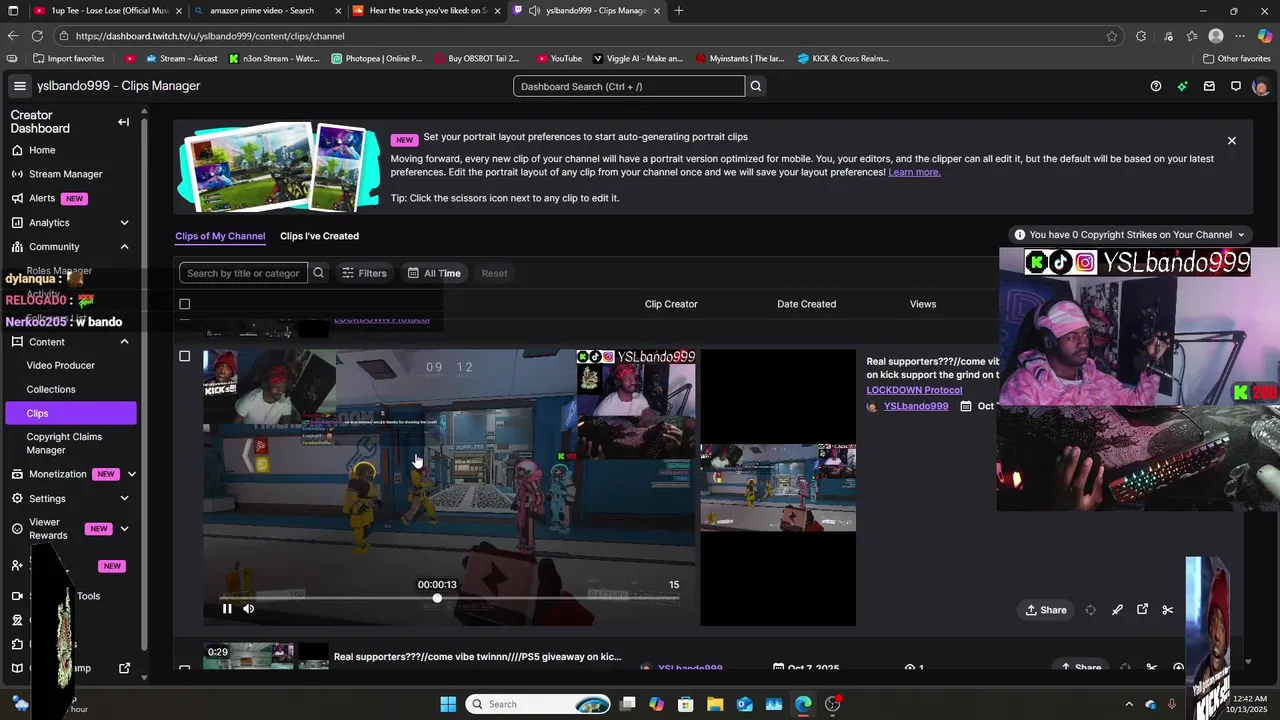The image size is (1280, 720).
Task: Open Microsoft Edge from the taskbar
Action: pos(803,704)
